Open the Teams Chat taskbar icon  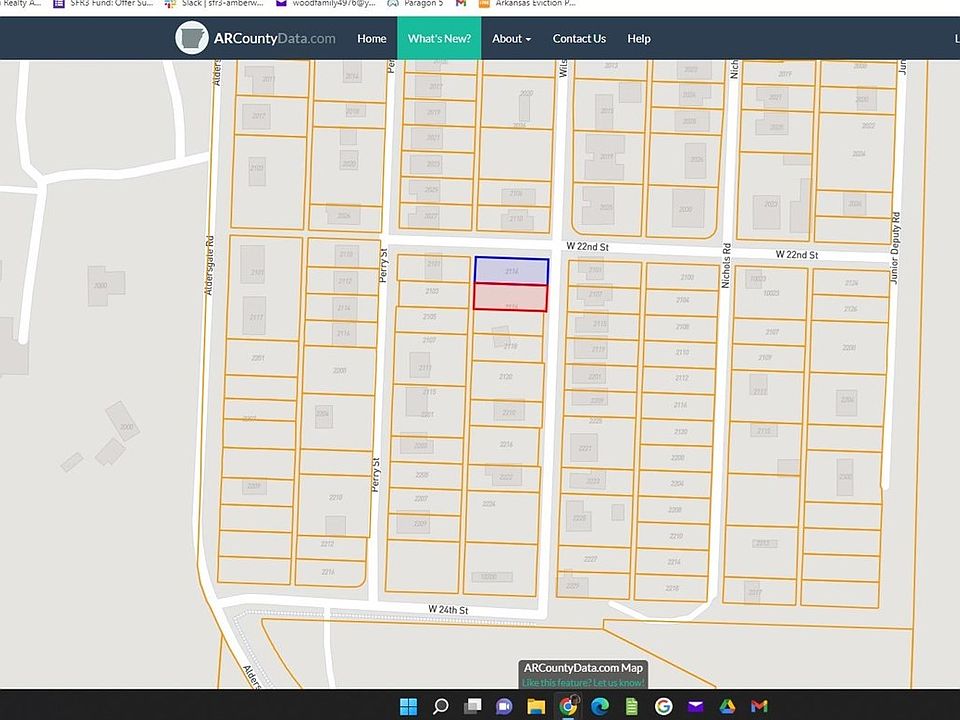coord(504,707)
